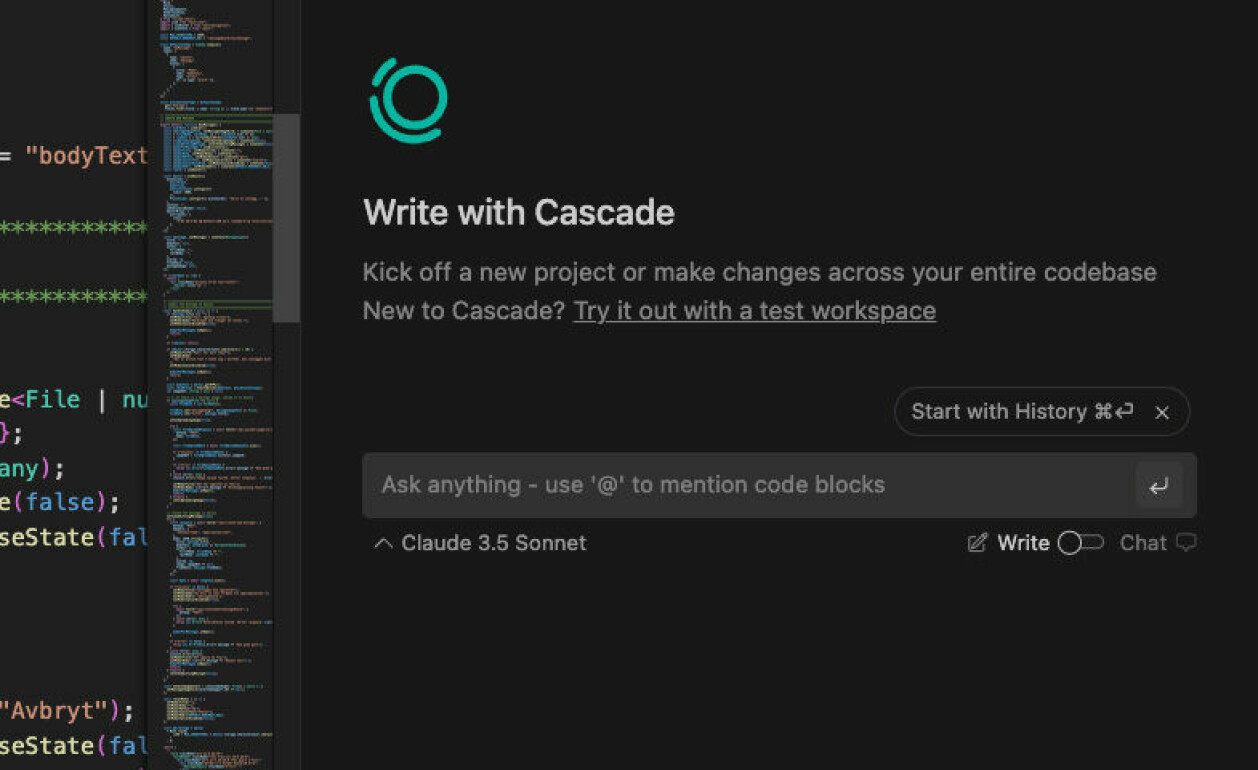Click Start with History button
The height and width of the screenshot is (770, 1258).
click(x=1022, y=412)
